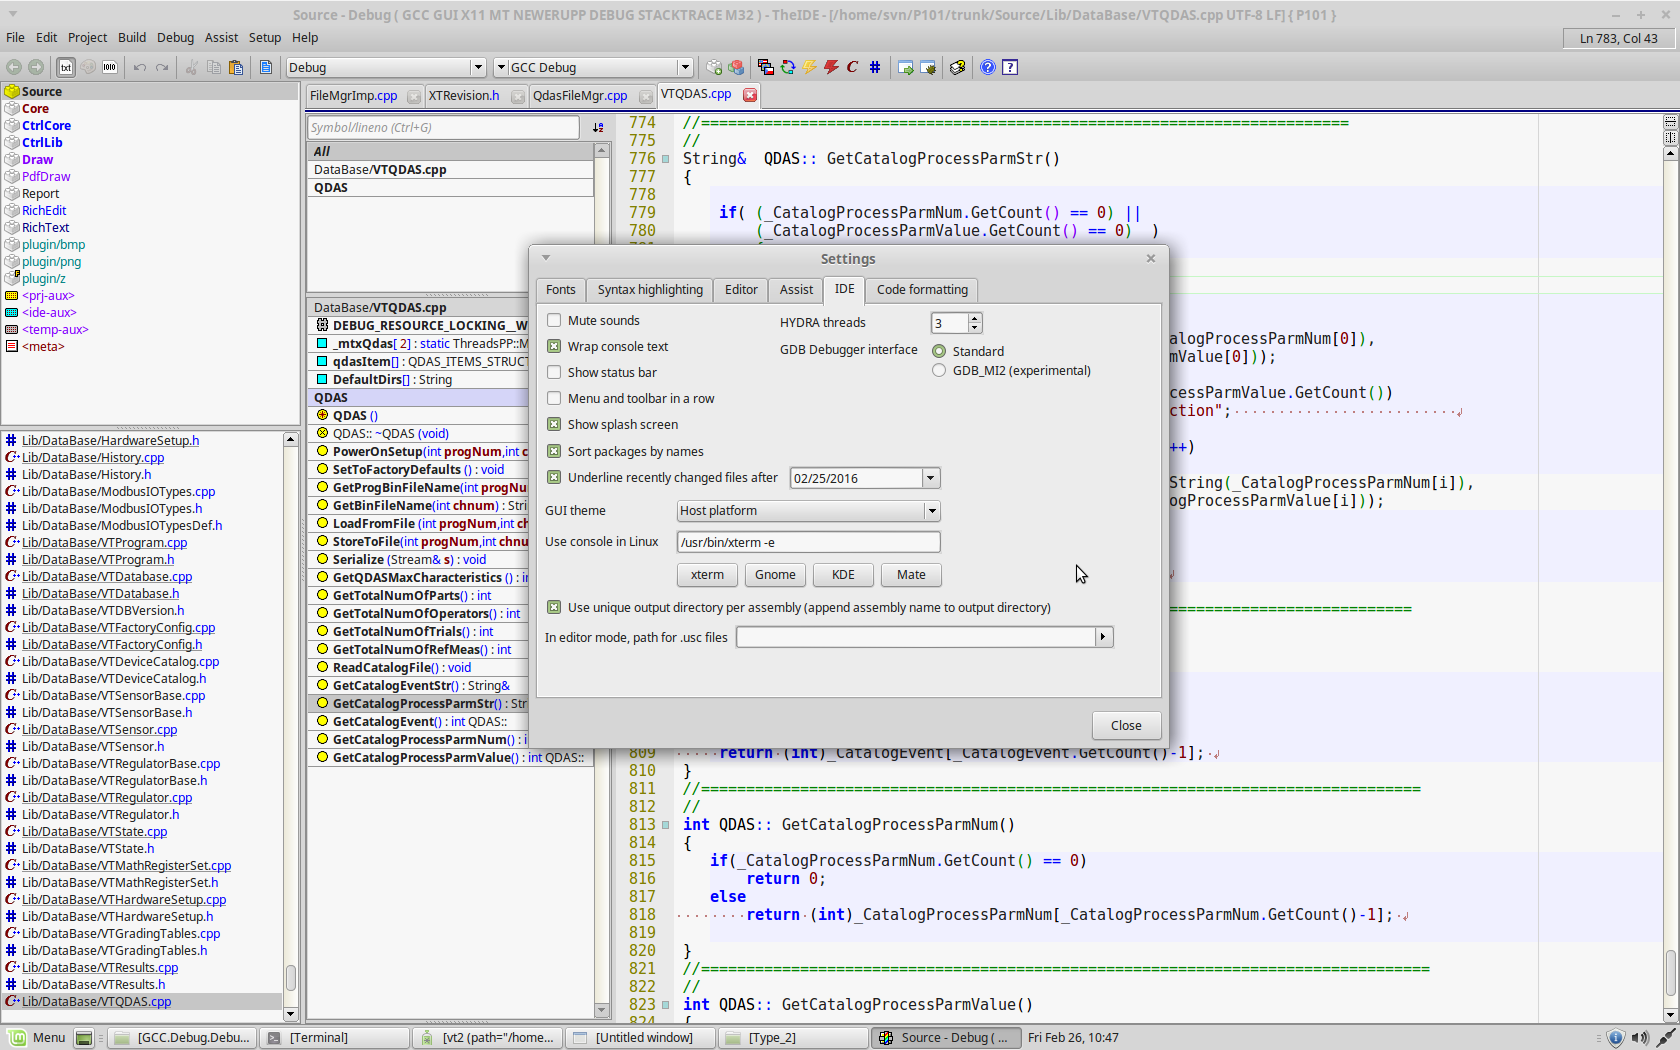Click the yellow lightning build icon

point(809,68)
